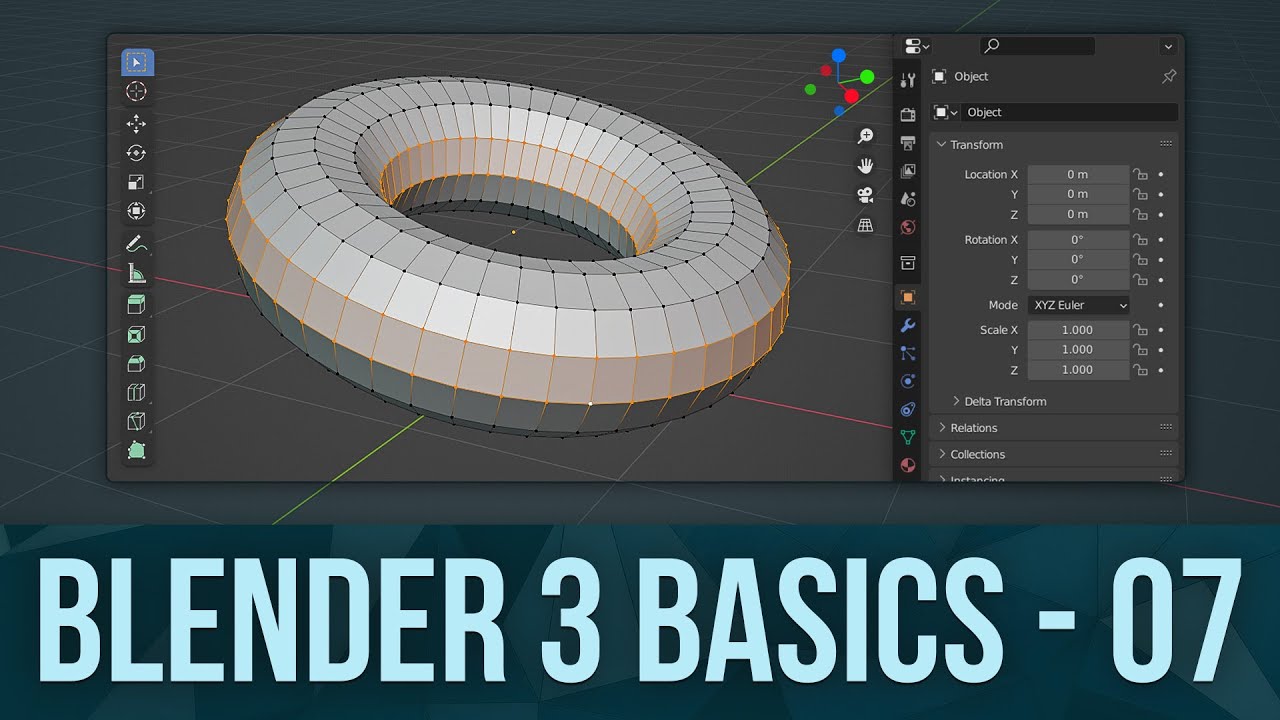Screen dimensions: 1280x720
Task: Open the Physics properties tab
Action: coord(908,381)
